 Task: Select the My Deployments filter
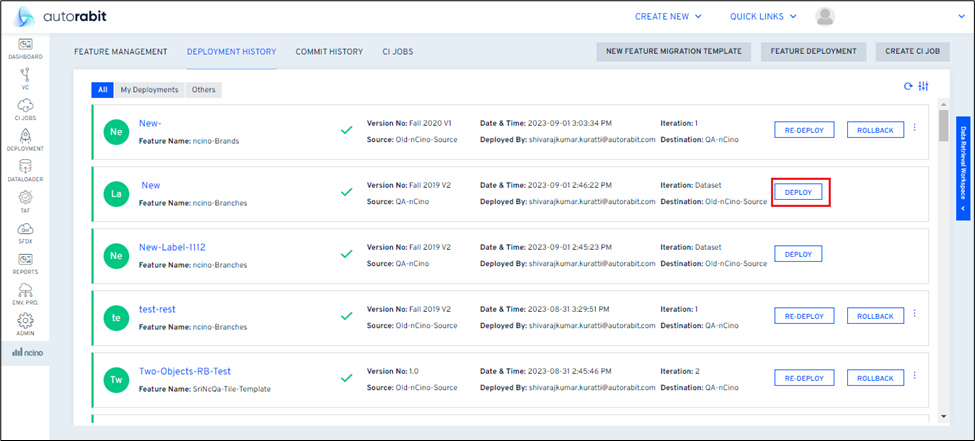pos(149,90)
